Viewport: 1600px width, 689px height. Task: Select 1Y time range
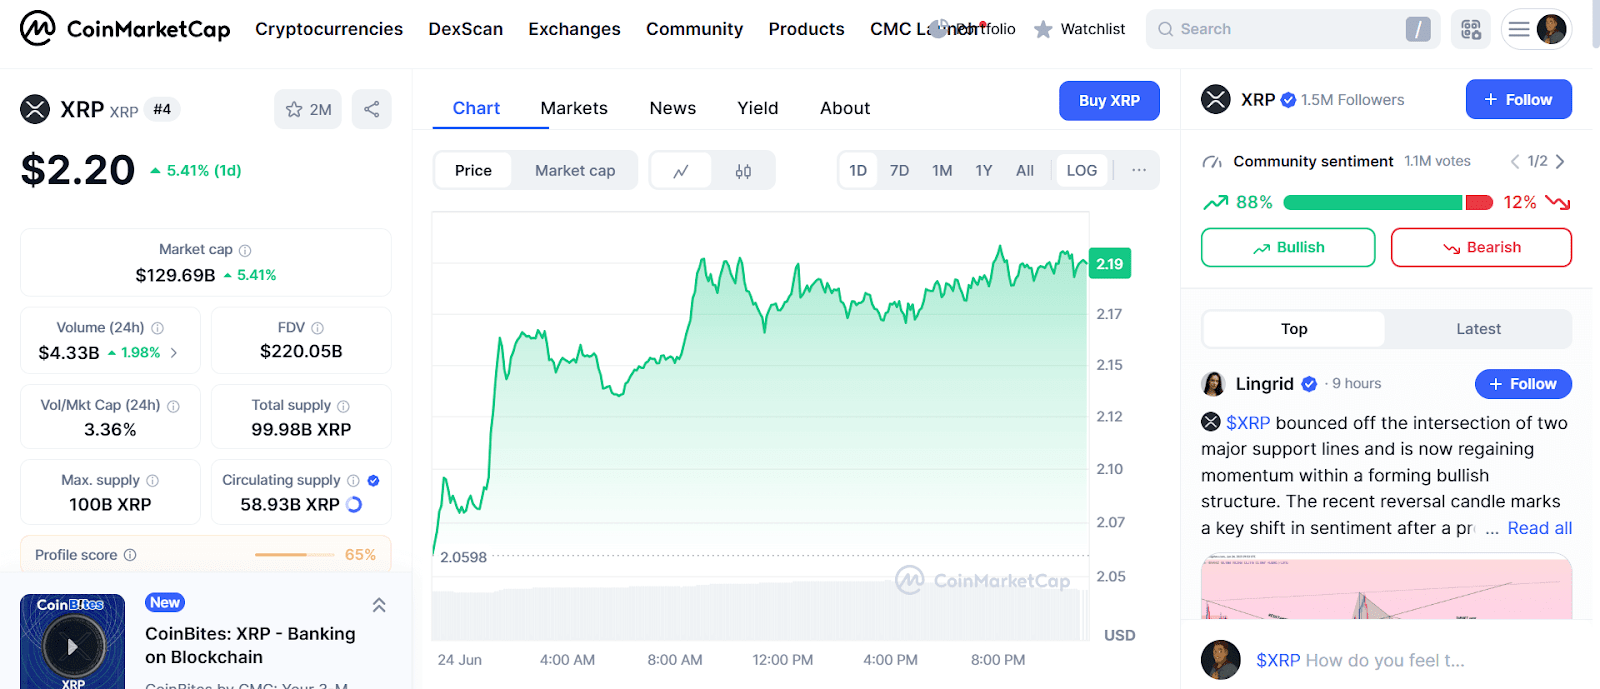[984, 171]
